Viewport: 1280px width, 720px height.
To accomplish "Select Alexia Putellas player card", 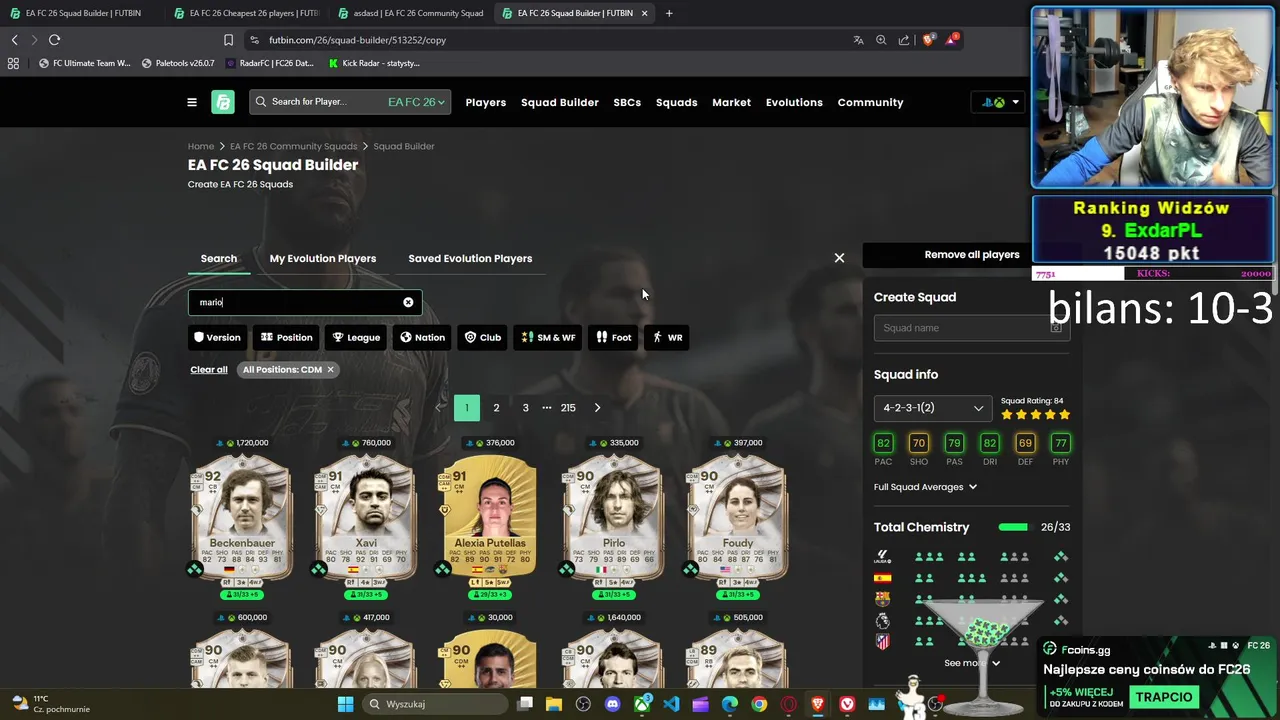I will click(x=490, y=518).
